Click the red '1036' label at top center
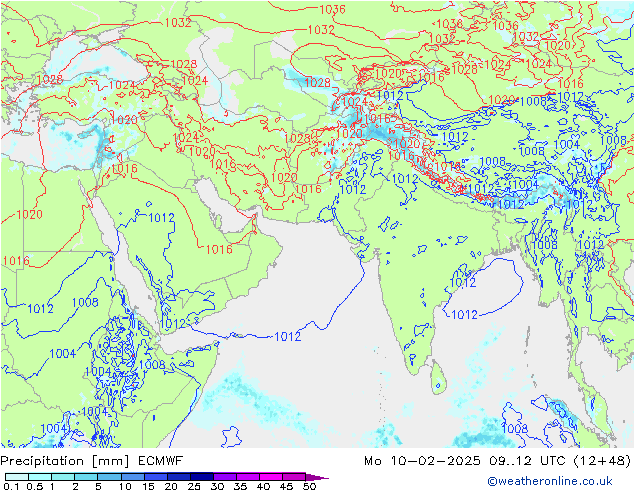Image resolution: width=634 pixels, height=490 pixels. pos(332,9)
